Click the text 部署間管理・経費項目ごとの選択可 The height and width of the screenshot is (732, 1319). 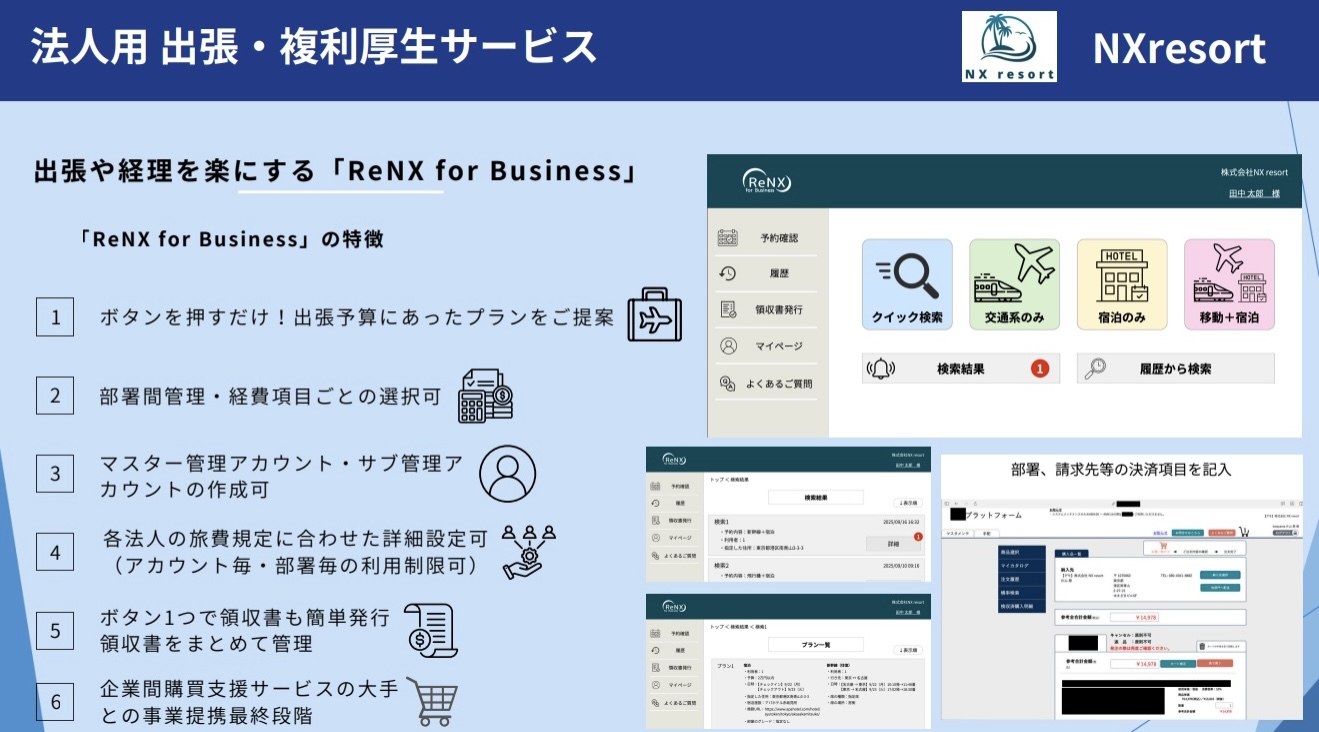tap(270, 396)
